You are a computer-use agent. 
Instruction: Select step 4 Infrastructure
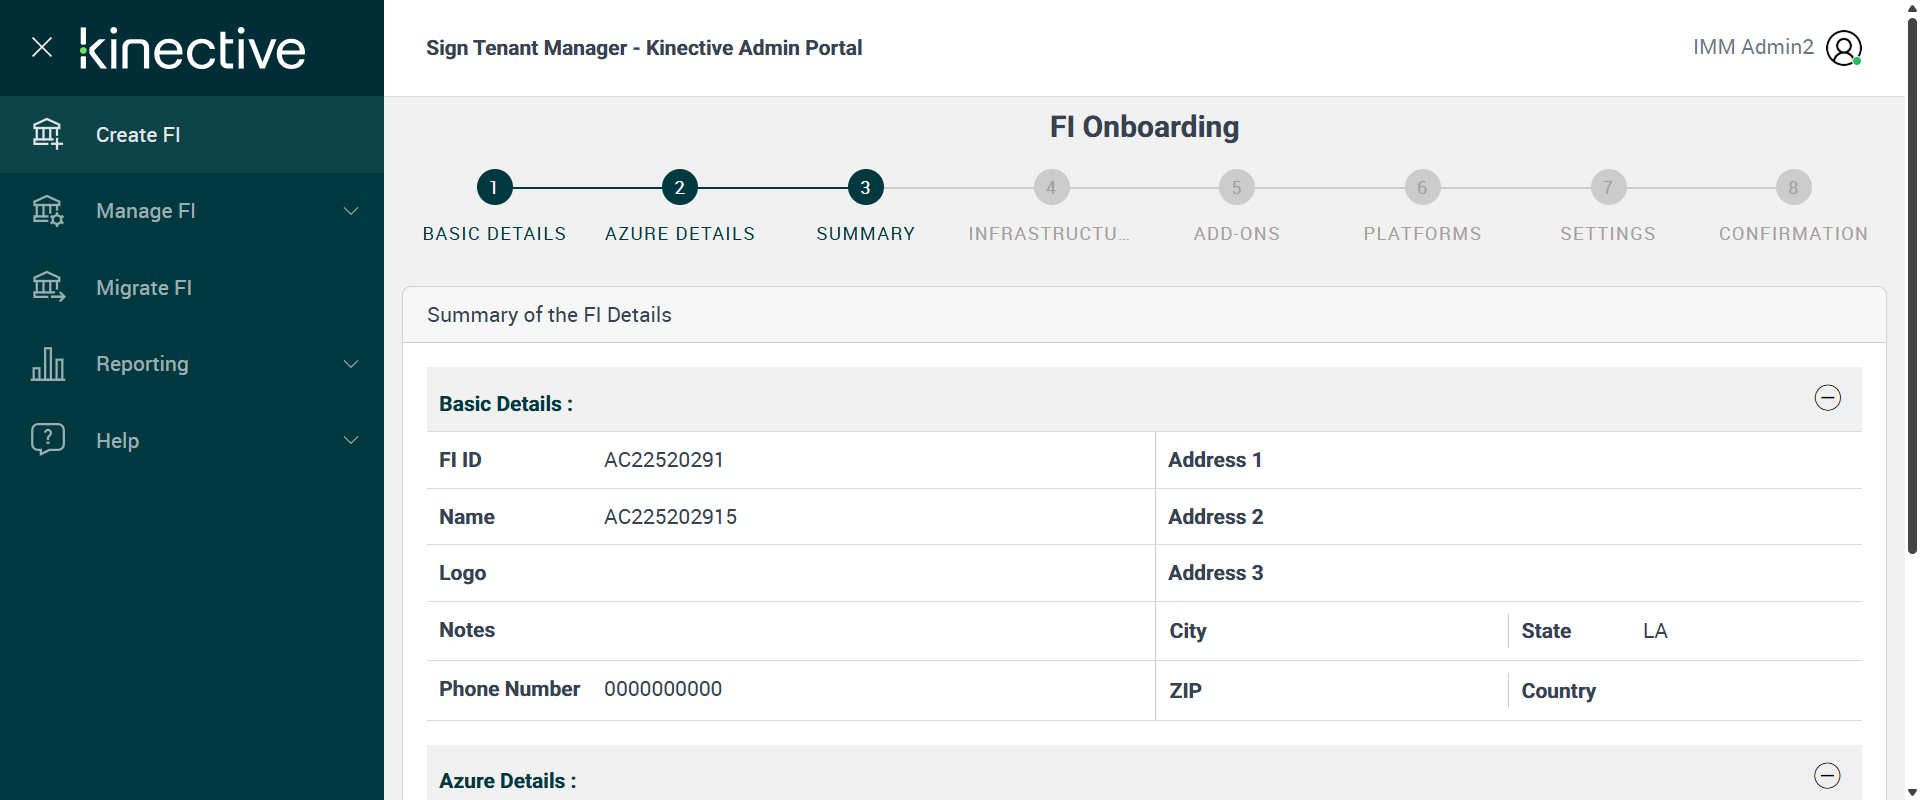pyautogui.click(x=1051, y=187)
